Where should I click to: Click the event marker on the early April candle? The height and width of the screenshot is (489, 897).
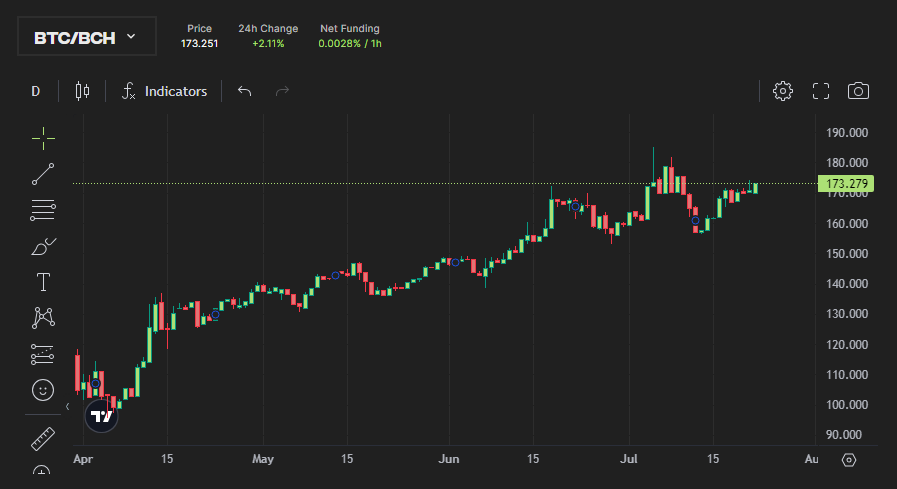96,383
